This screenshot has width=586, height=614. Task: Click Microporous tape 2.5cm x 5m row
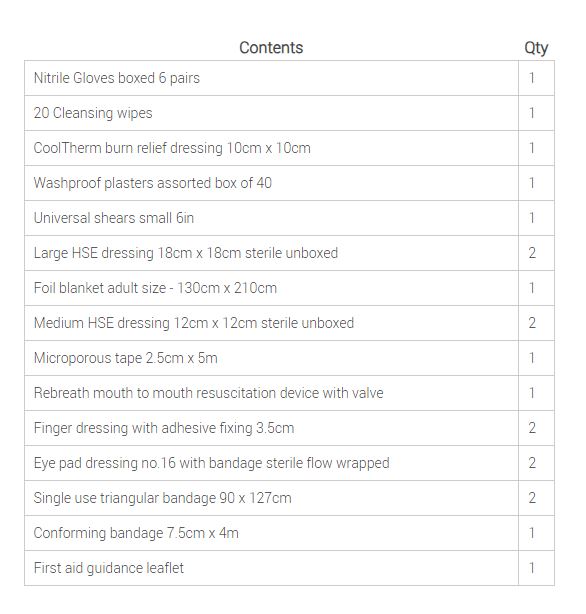[x=289, y=358]
